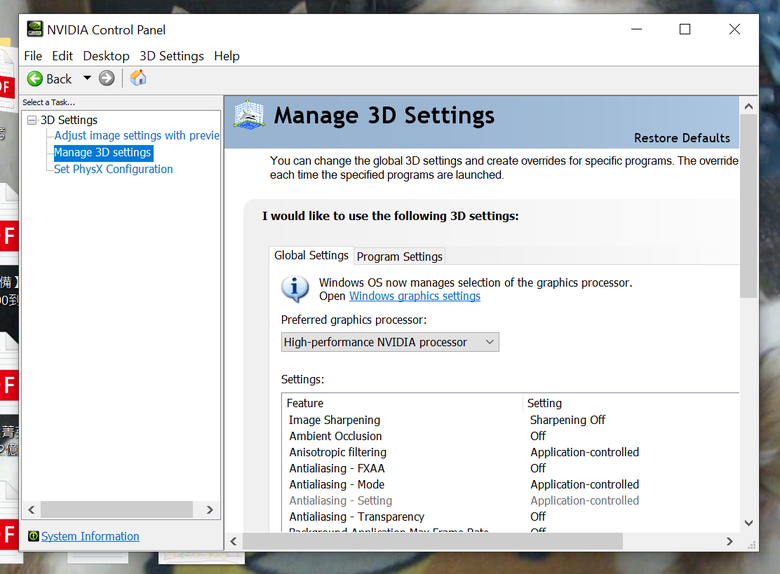Click the Home icon in toolbar
Screen dimensions: 780x574
[138, 78]
